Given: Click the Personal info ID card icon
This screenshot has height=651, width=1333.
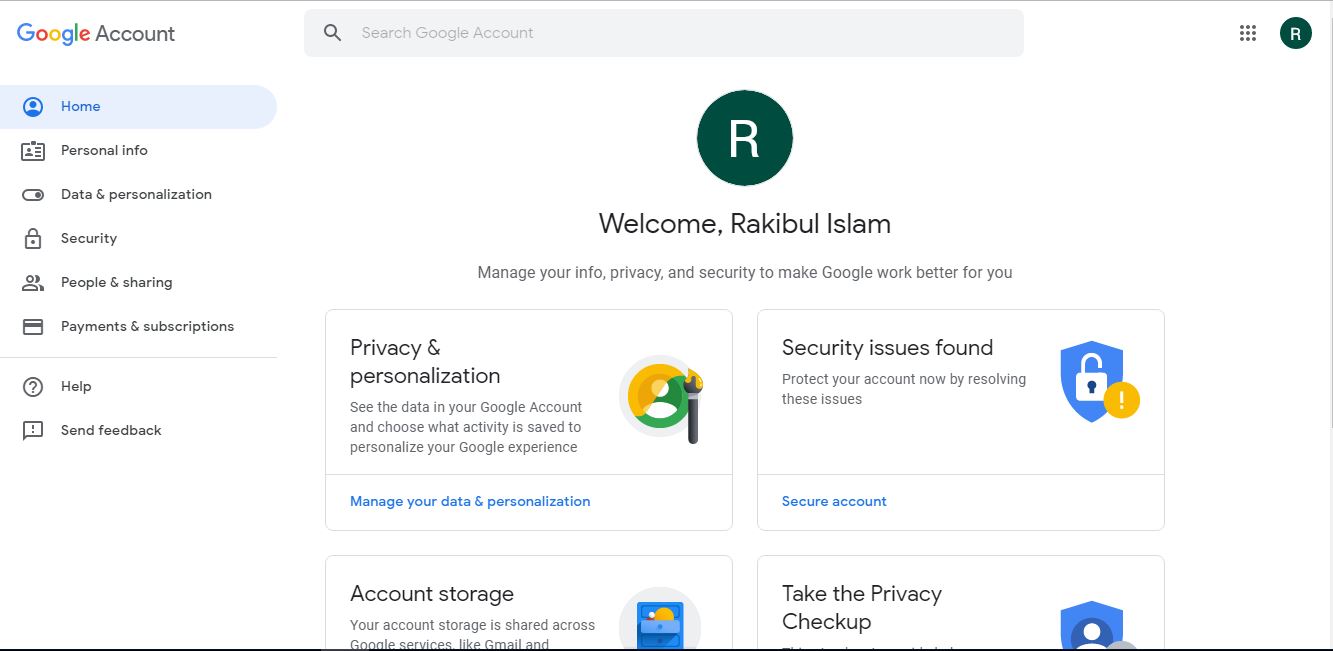Looking at the screenshot, I should [33, 151].
